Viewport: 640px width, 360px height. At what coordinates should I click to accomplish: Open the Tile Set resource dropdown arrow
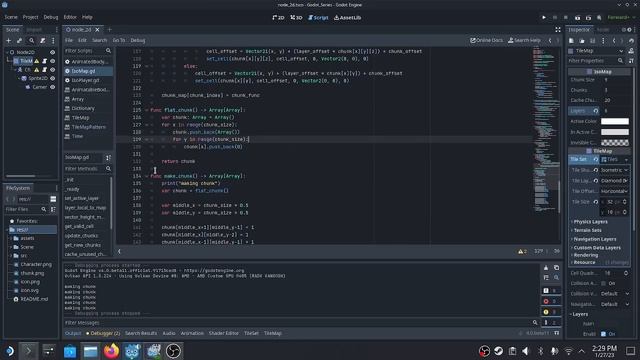tap(626, 160)
